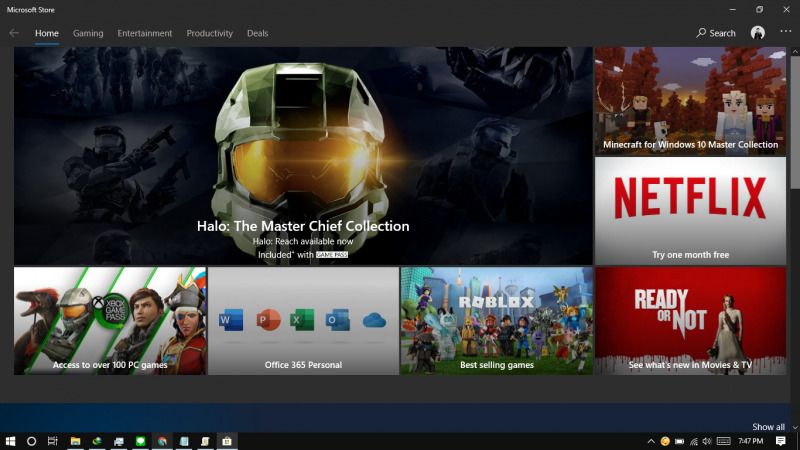Click the Halo: The Master Chief Collection title
The height and width of the screenshot is (450, 800).
[x=303, y=226]
